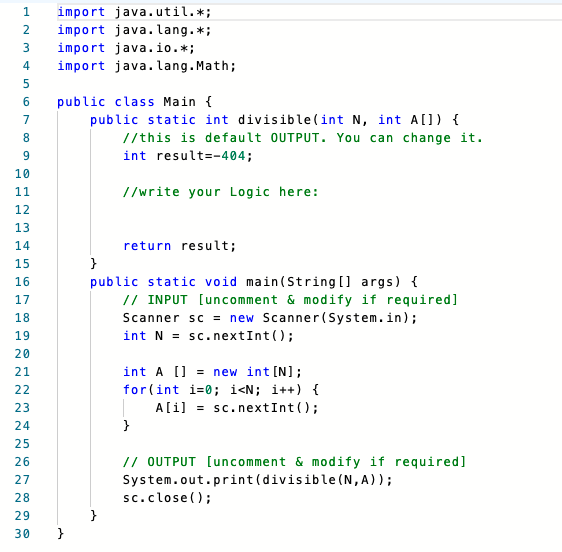Click the 'main(String[] args)' method signature
The image size is (562, 552).
coord(323,282)
